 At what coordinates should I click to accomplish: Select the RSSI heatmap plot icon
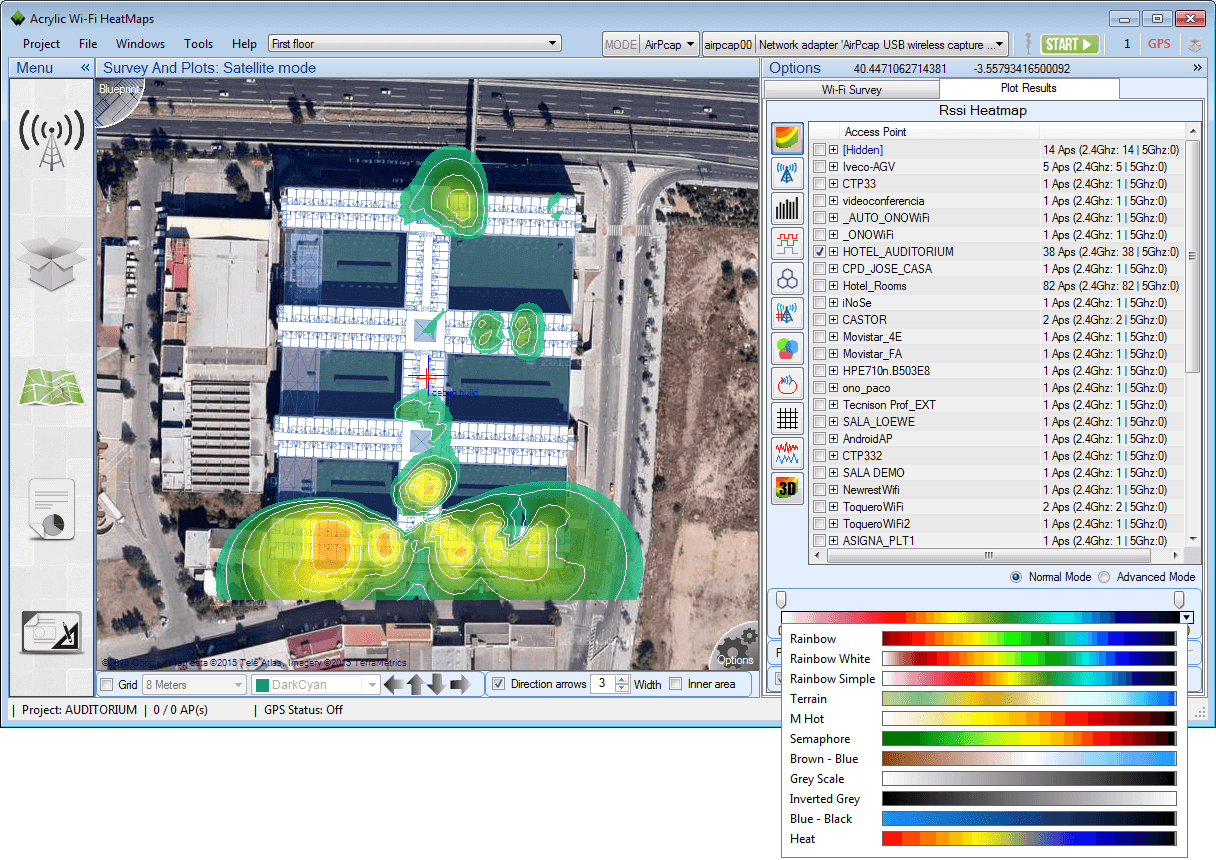click(788, 140)
